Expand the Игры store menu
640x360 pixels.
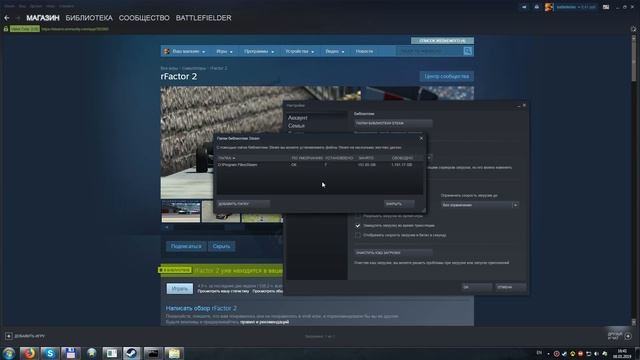[224, 51]
